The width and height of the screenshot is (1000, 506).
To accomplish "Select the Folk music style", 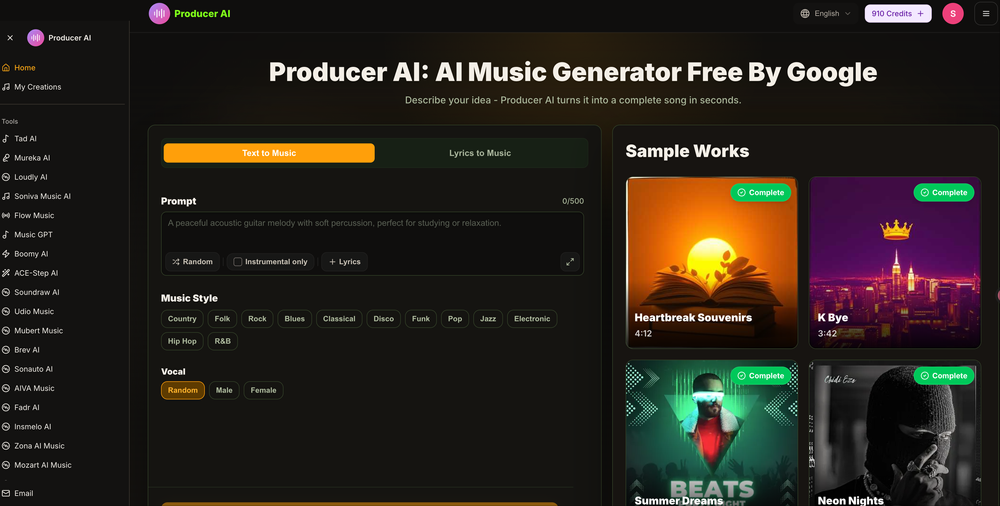I will [x=223, y=319].
